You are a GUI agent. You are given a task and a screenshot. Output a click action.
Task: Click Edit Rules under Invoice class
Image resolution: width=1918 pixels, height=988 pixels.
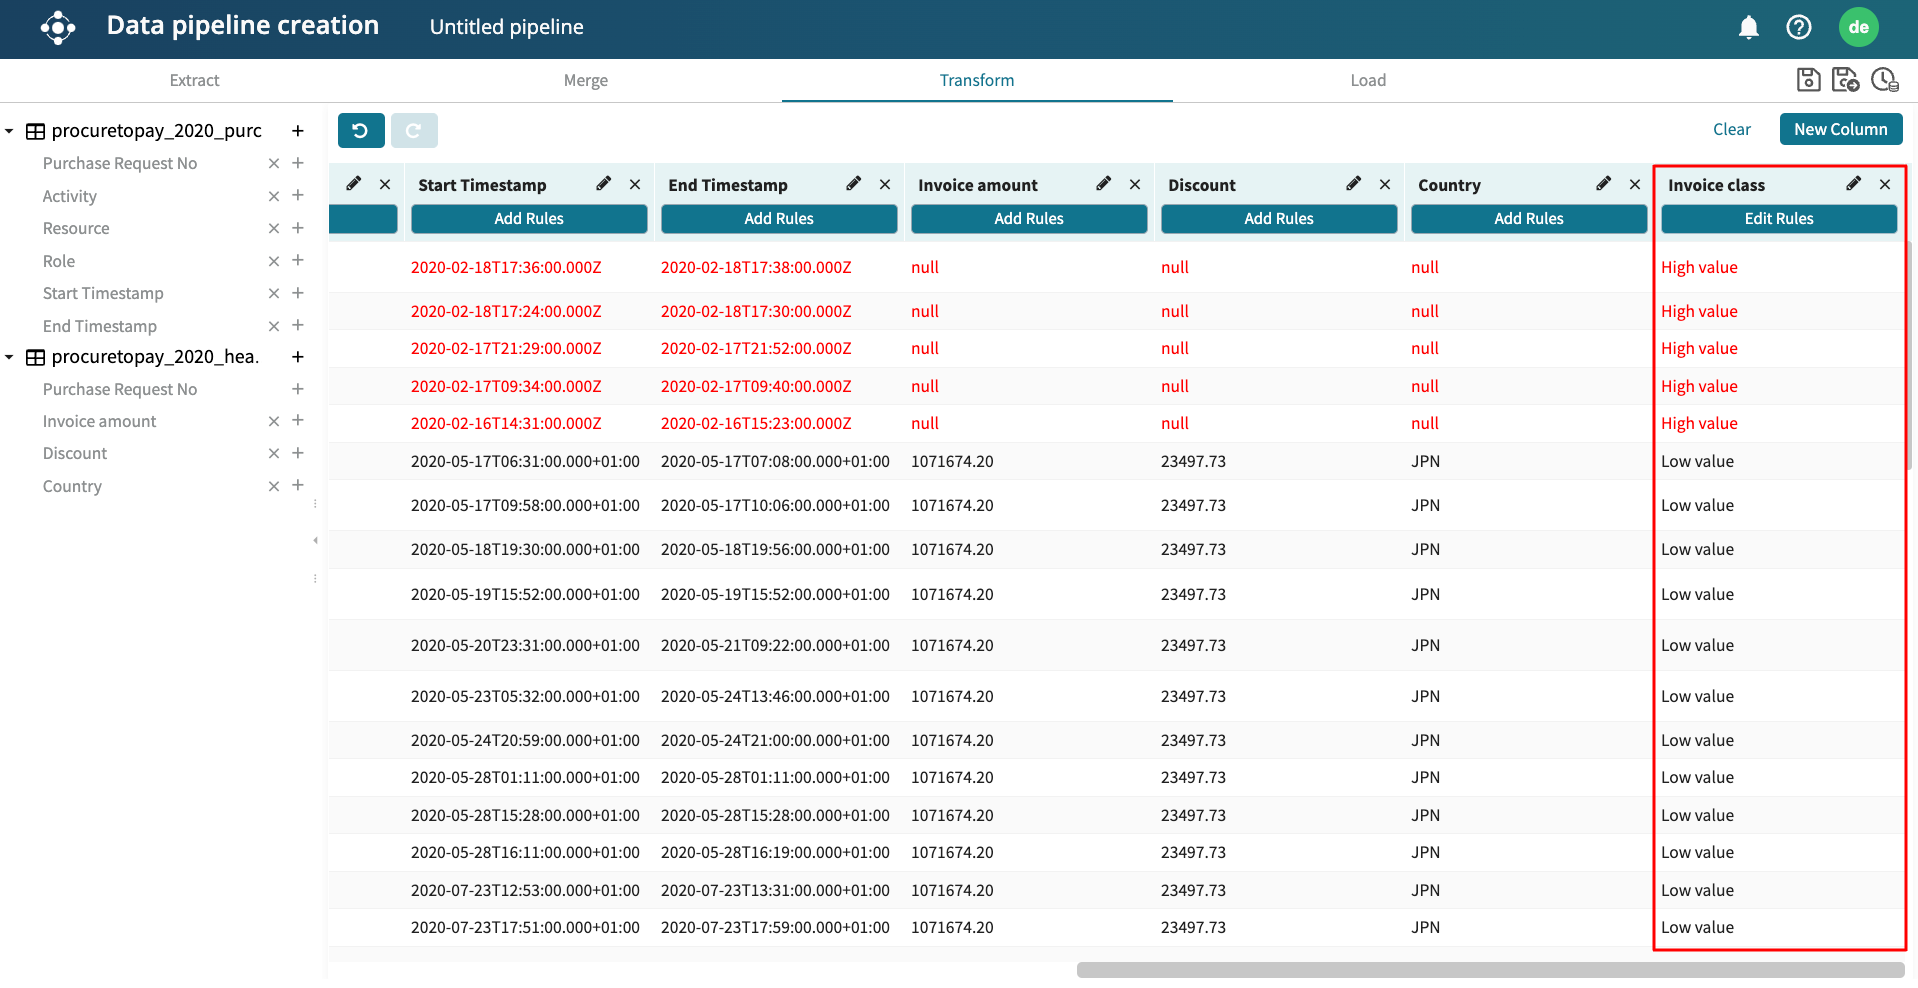click(1778, 219)
